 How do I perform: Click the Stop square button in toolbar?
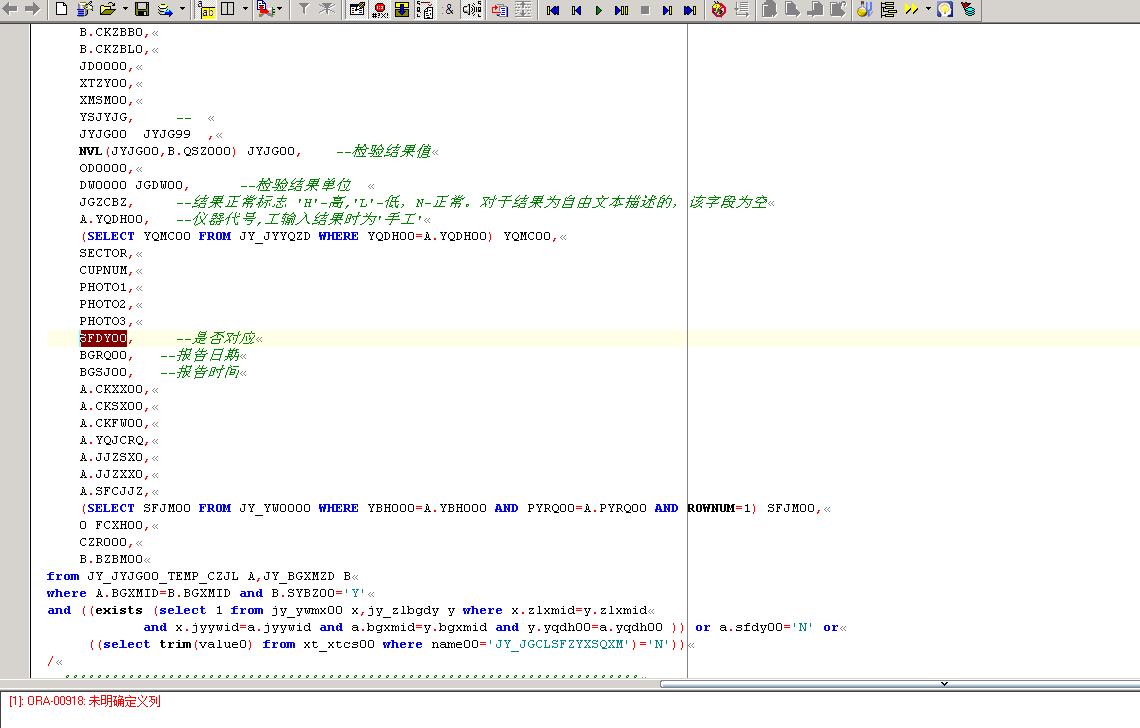coord(644,10)
